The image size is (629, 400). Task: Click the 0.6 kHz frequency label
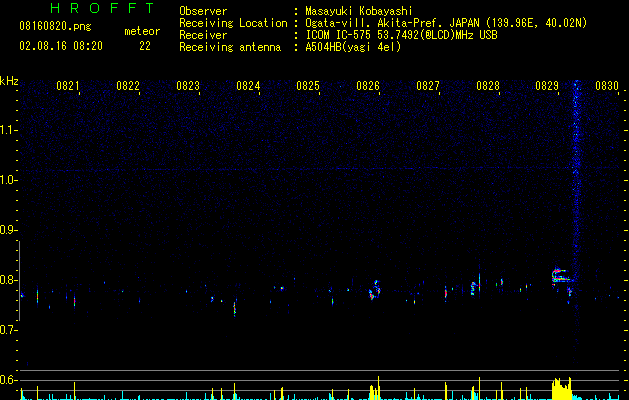(x=8, y=380)
